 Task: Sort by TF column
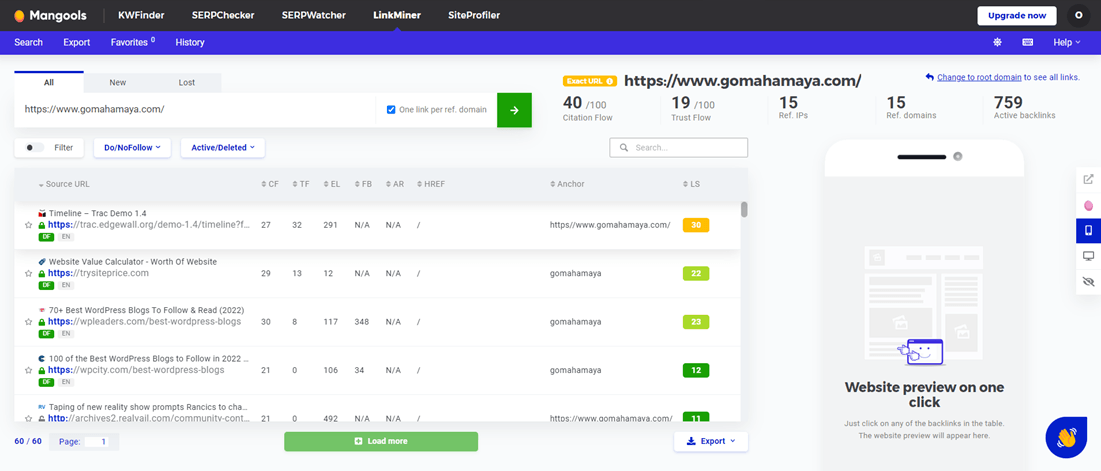click(301, 184)
